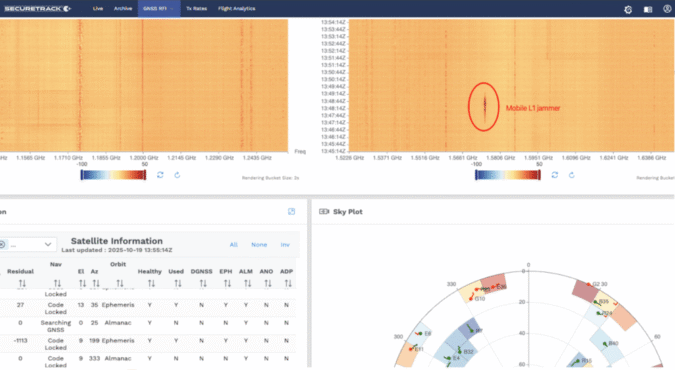This screenshot has height=370, width=675.
Task: Open the documentation book icon in top bar
Action: pyautogui.click(x=648, y=9)
